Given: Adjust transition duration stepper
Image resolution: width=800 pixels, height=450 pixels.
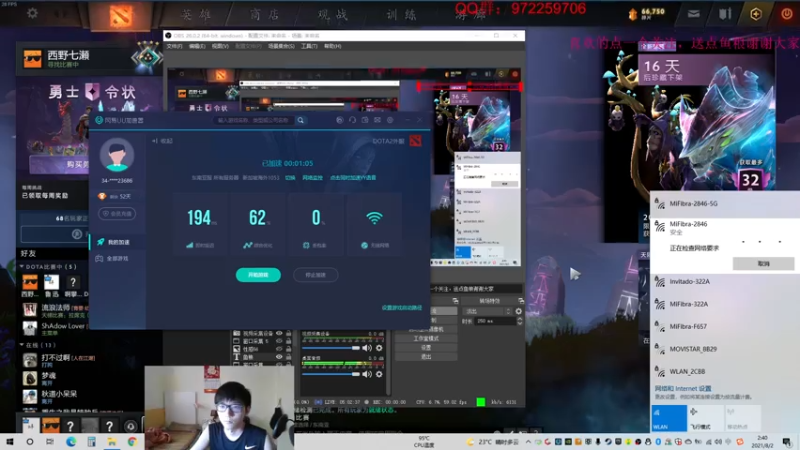Looking at the screenshot, I should 519,321.
